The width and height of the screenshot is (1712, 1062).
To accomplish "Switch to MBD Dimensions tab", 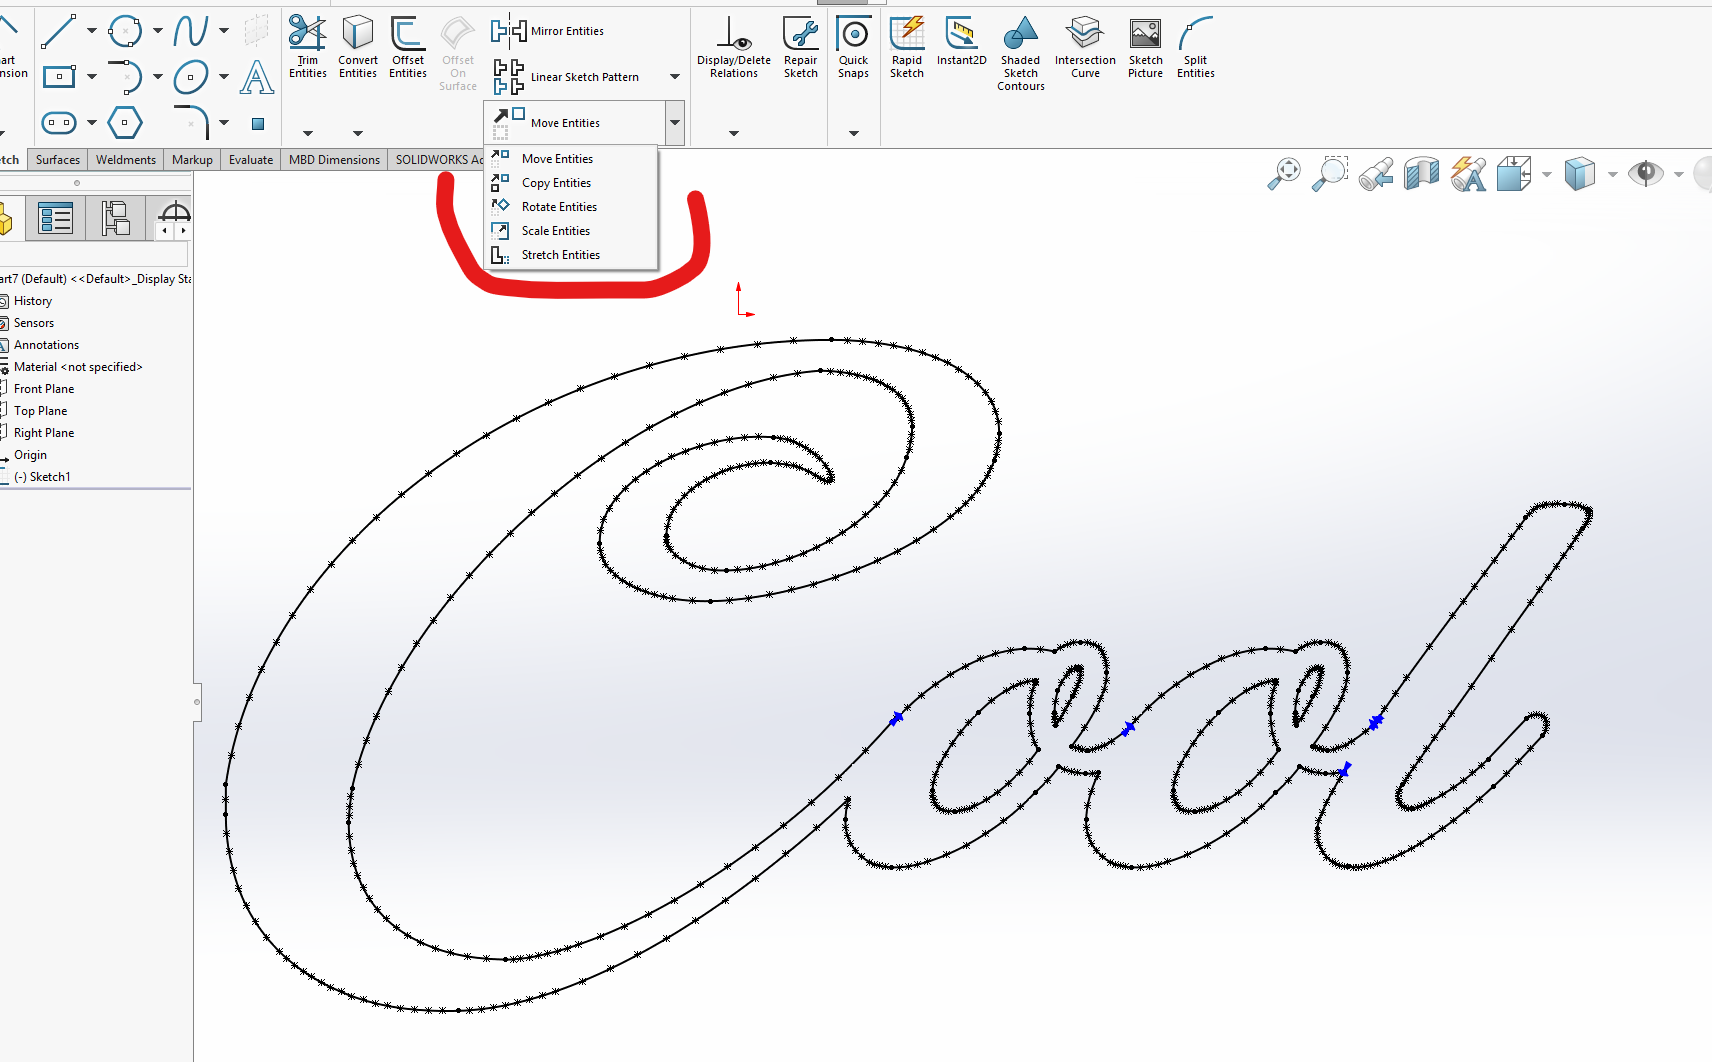I will point(334,160).
